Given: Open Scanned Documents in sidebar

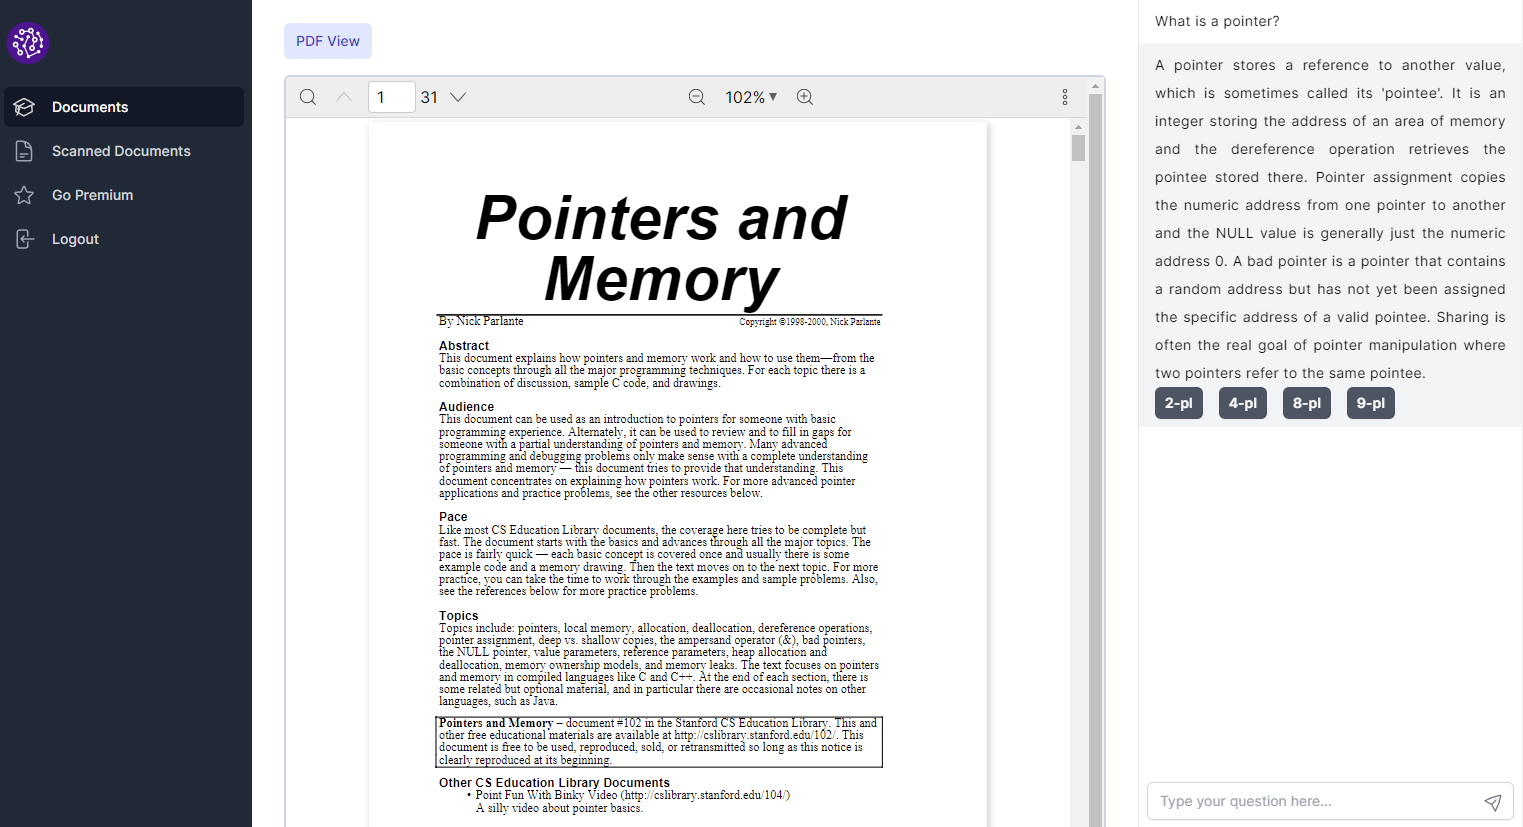Looking at the screenshot, I should (124, 151).
